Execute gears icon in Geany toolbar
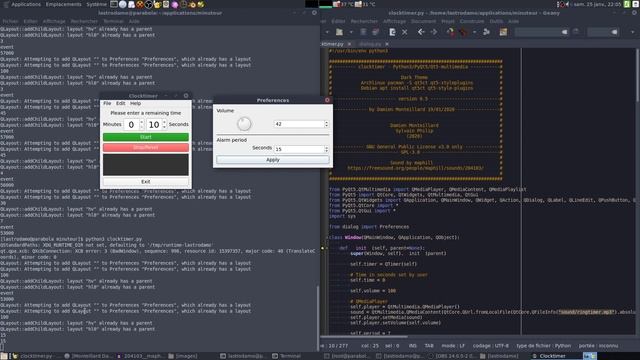 click(x=487, y=32)
